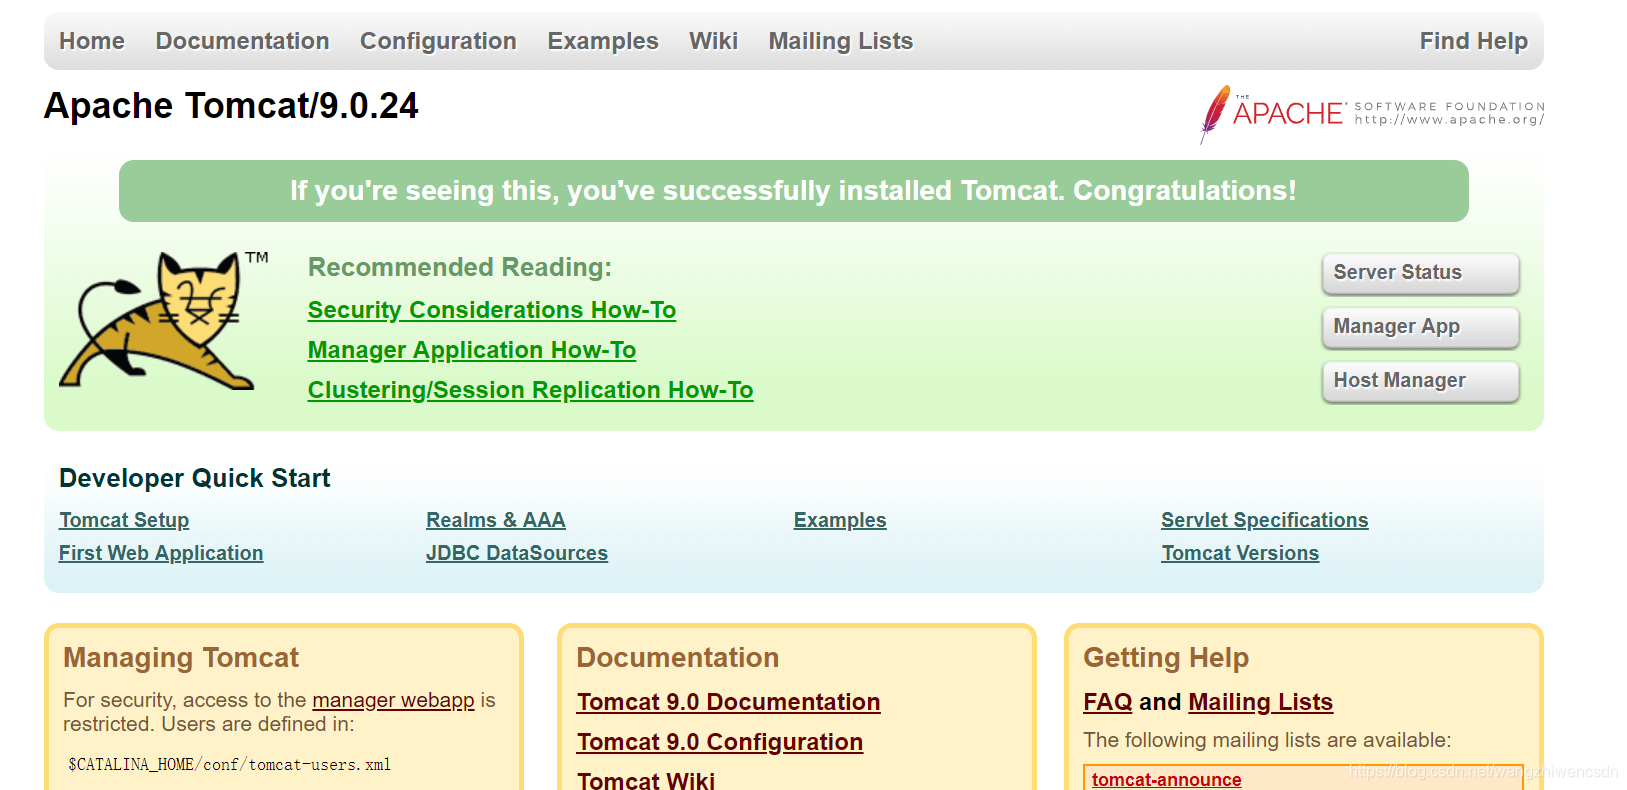Open Mailing Lists in the top navigation bar
The image size is (1627, 790).
click(x=841, y=41)
